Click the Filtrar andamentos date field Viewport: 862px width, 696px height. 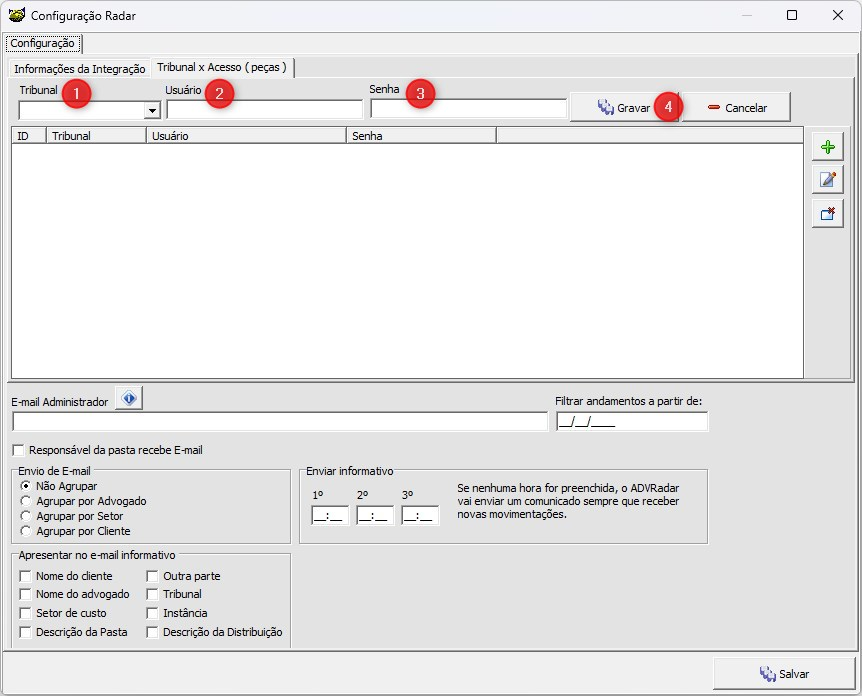(632, 422)
